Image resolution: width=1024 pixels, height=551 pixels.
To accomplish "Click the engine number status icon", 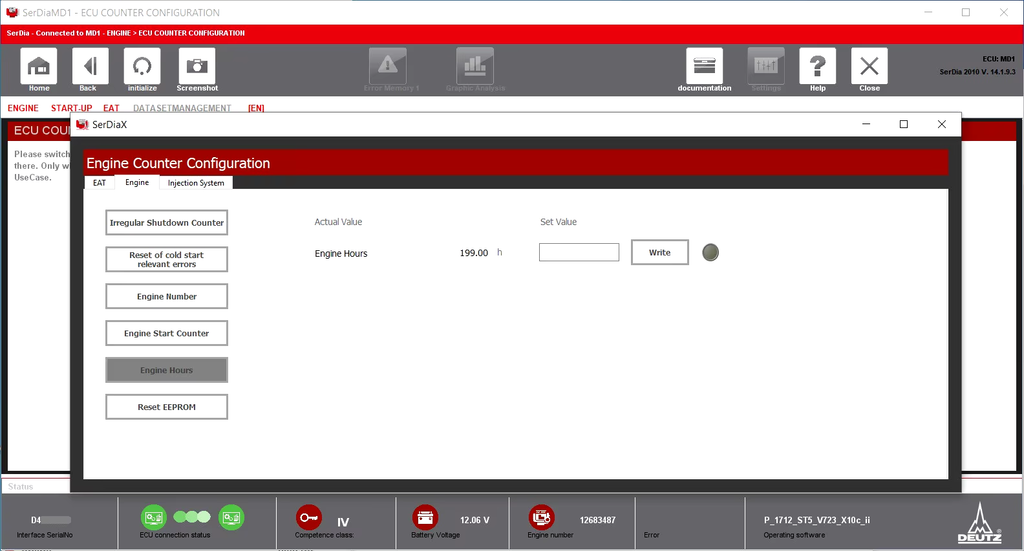I will (x=541, y=517).
